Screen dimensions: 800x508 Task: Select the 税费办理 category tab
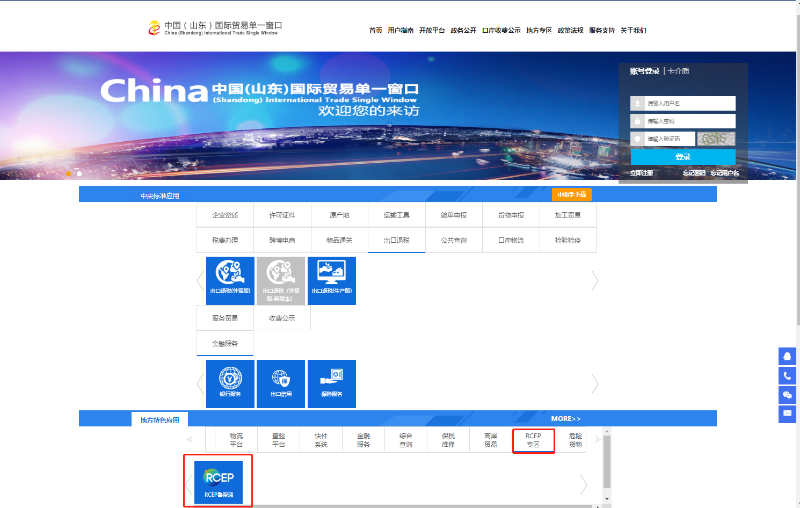[x=225, y=240]
